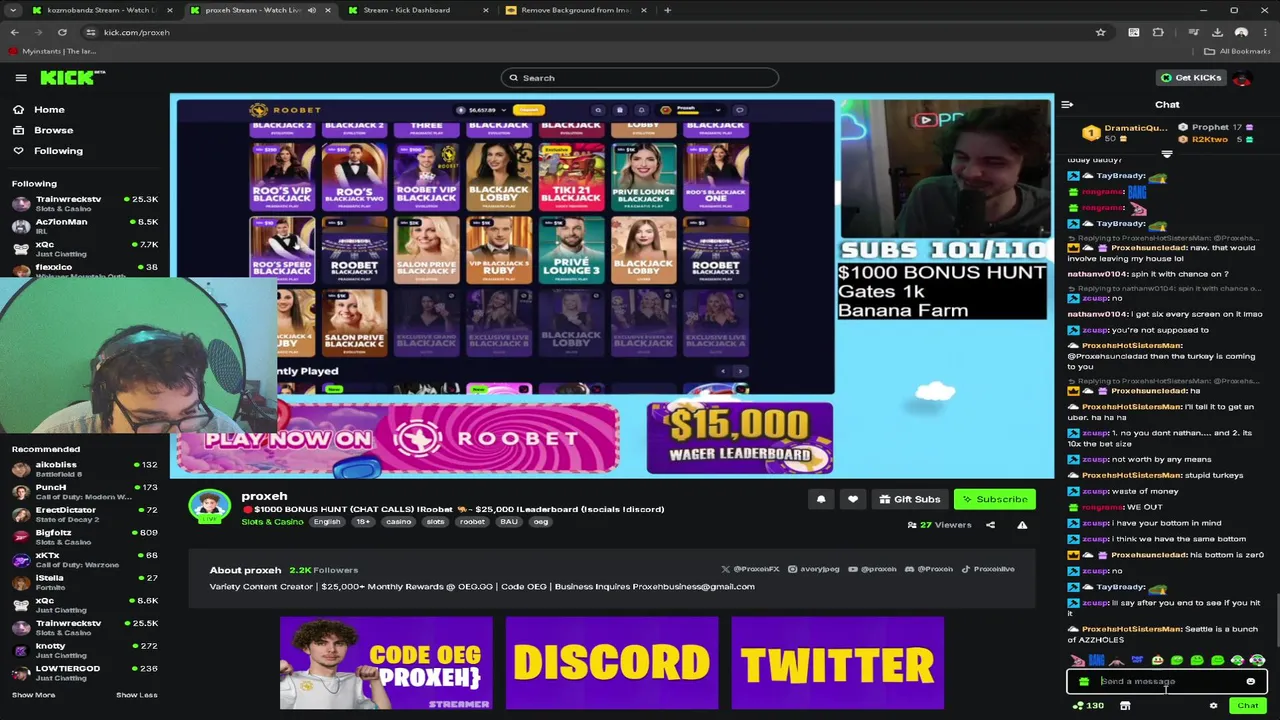This screenshot has height=720, width=1280.
Task: Open the user profile avatar menu
Action: 1242,78
